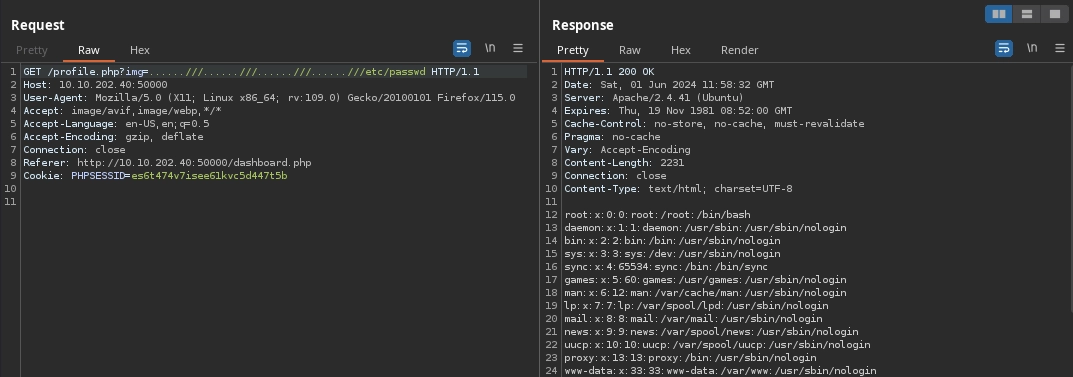This screenshot has height=377, width=1073.
Task: Toggle word wrap in Request panel
Action: 462,49
